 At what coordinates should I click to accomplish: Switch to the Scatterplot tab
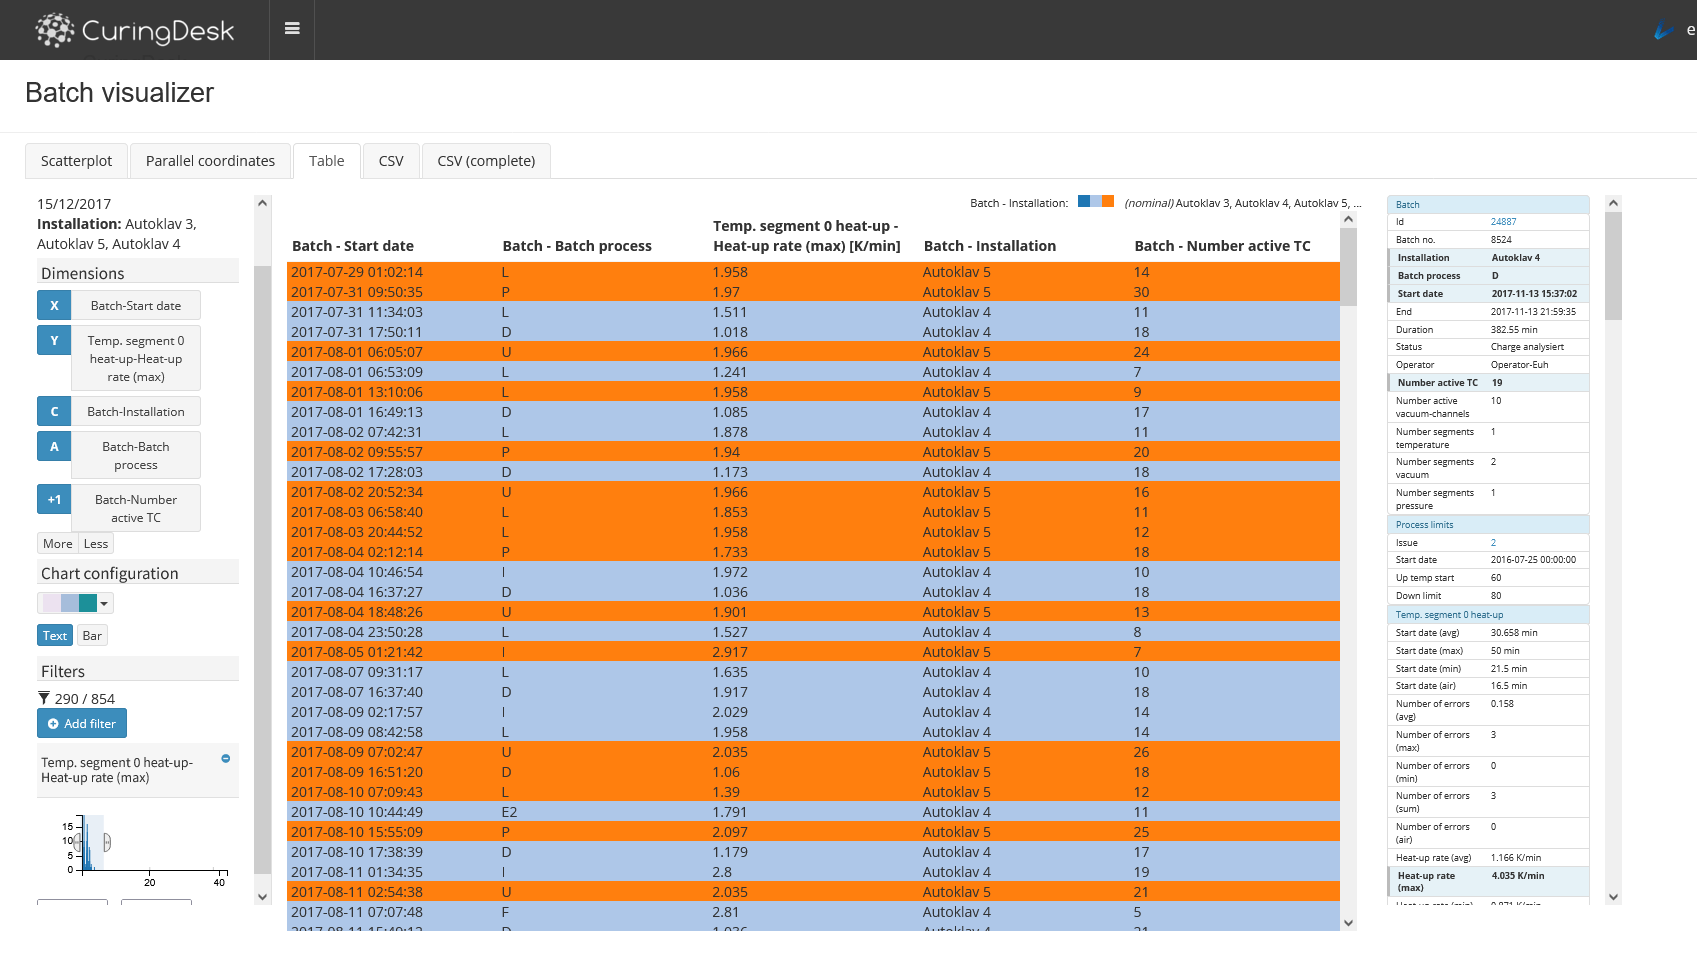pos(76,161)
